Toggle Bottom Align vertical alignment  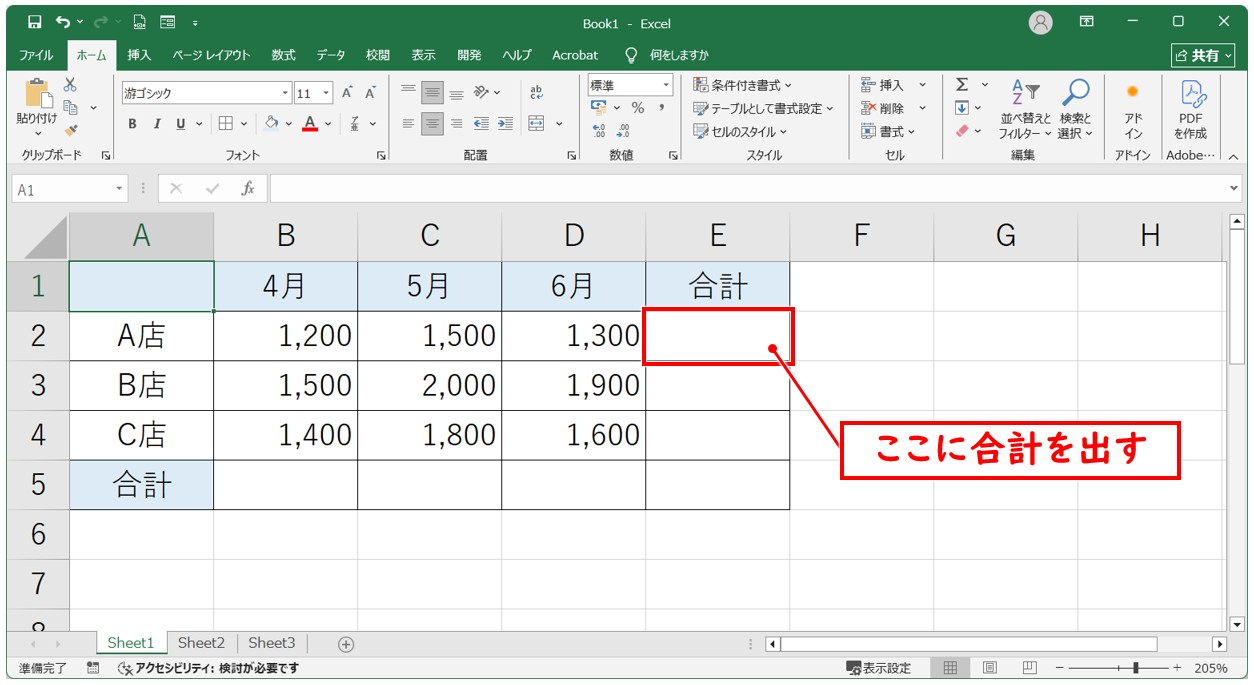point(456,93)
